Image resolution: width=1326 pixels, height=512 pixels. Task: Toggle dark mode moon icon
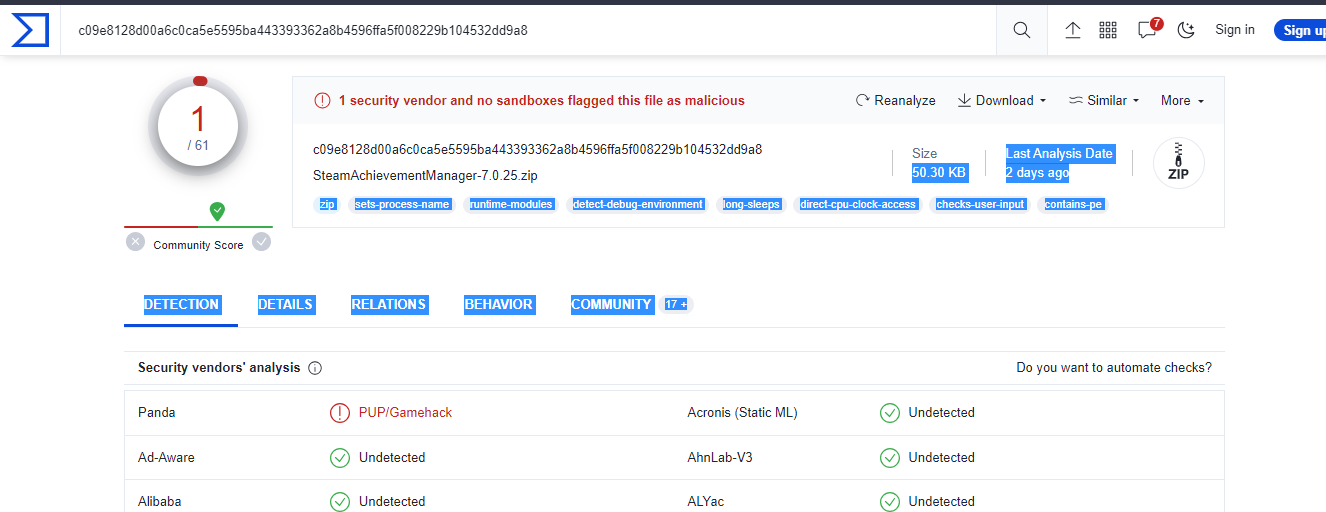1187,30
